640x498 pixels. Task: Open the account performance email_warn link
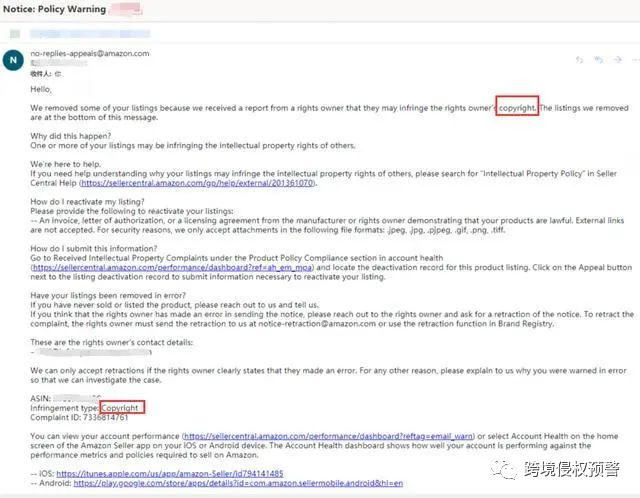[x=328, y=436]
